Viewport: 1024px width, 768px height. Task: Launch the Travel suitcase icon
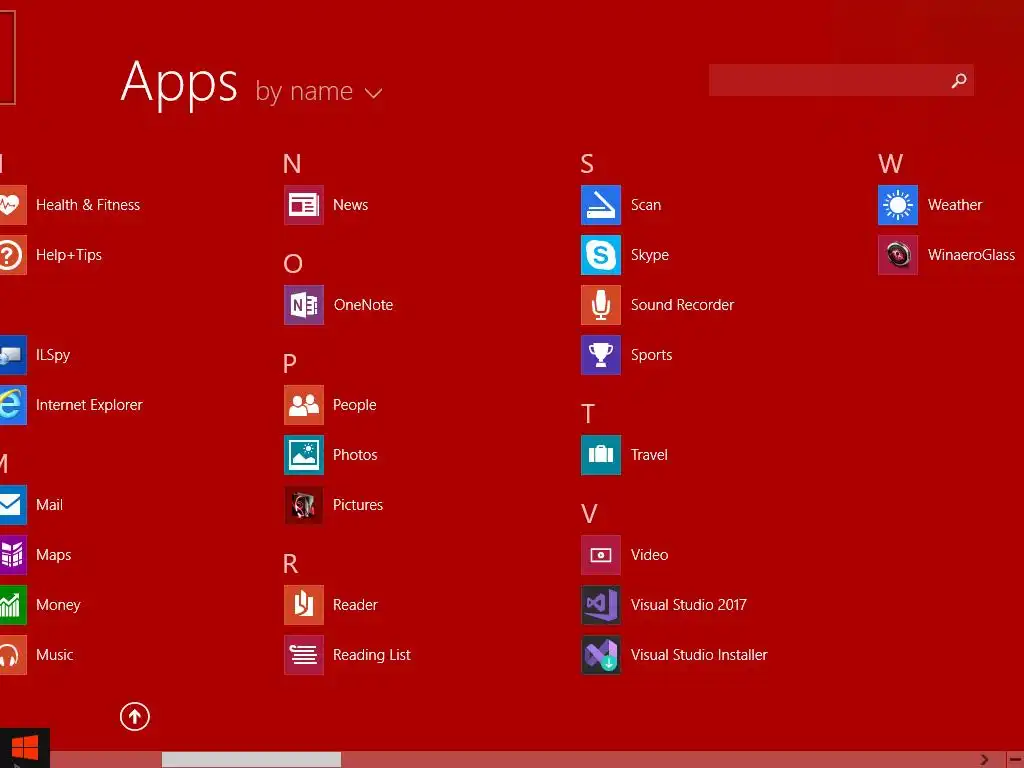click(x=601, y=455)
